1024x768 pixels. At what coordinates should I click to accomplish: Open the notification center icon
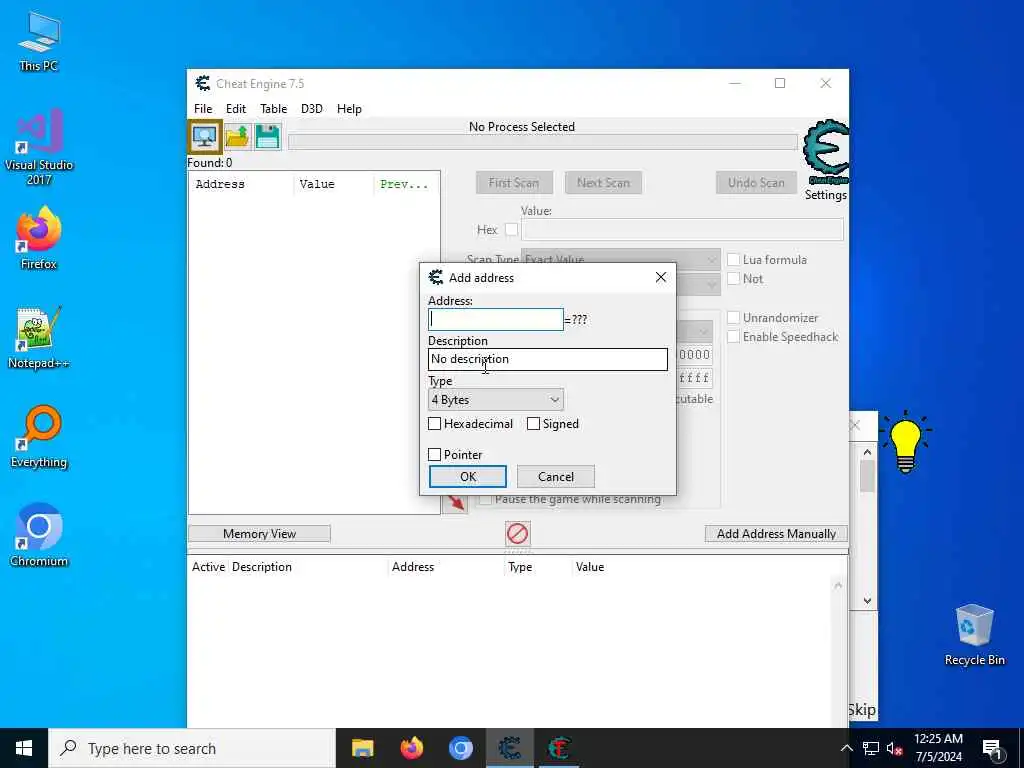(992, 749)
